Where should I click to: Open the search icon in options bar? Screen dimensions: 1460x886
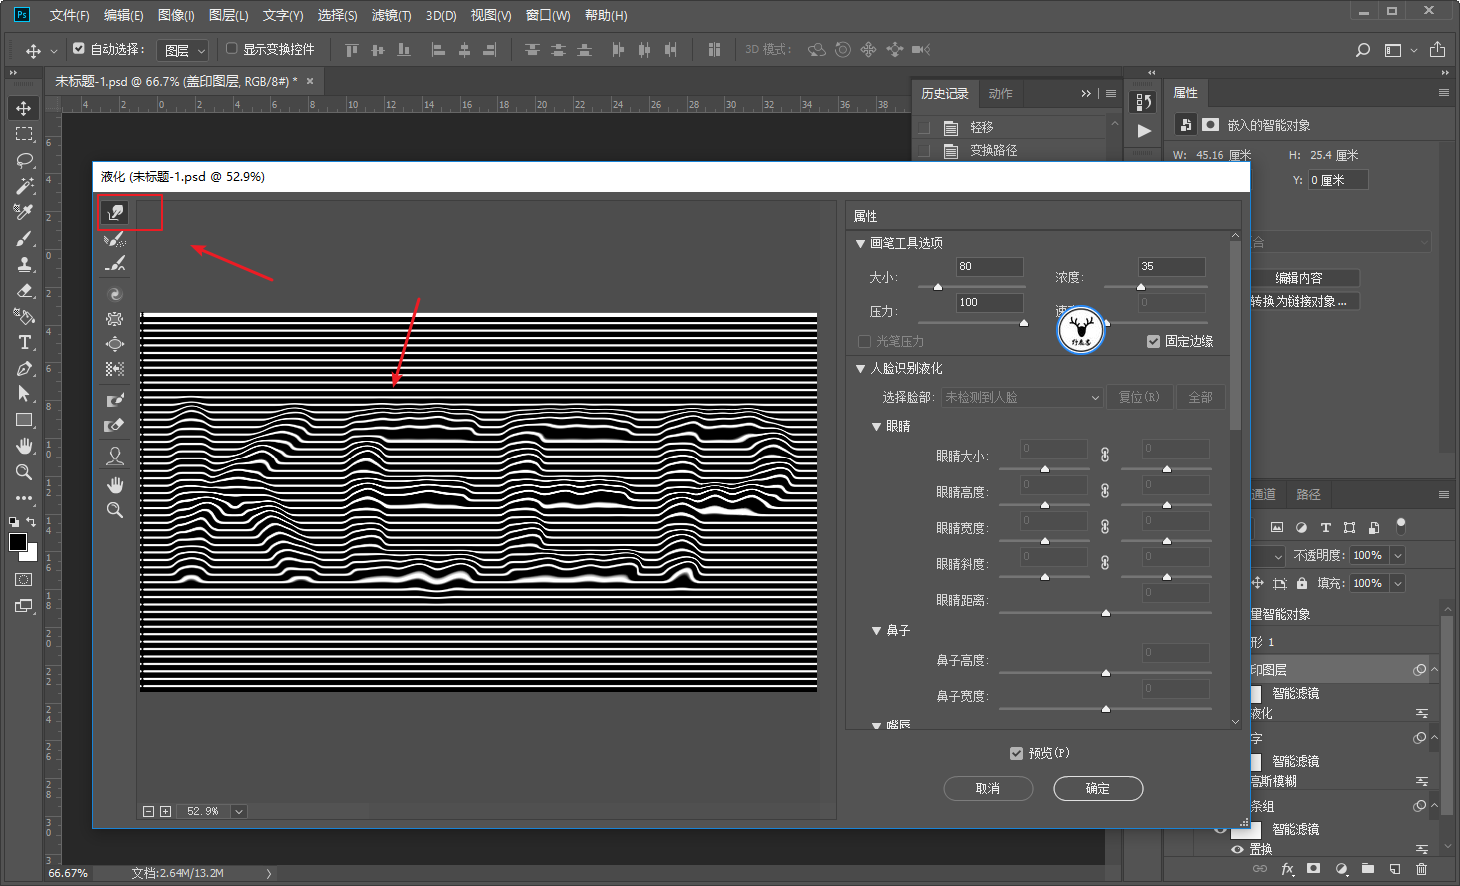tap(1362, 50)
